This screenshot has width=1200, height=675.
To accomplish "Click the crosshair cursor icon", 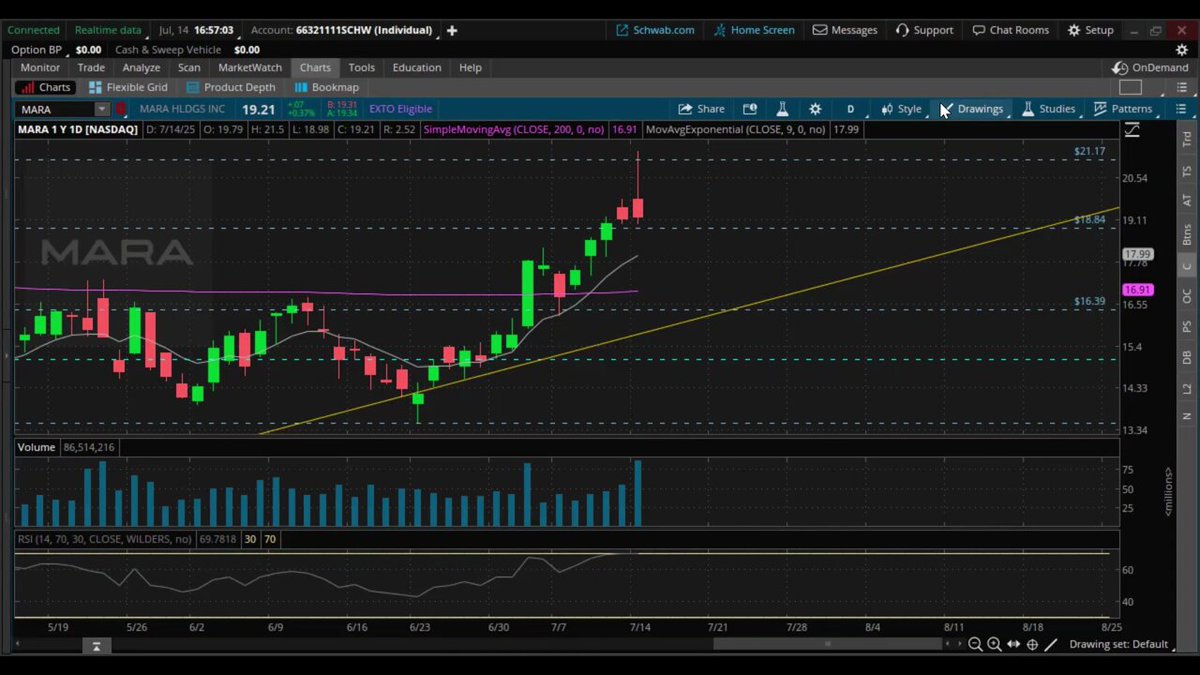I will point(1032,645).
